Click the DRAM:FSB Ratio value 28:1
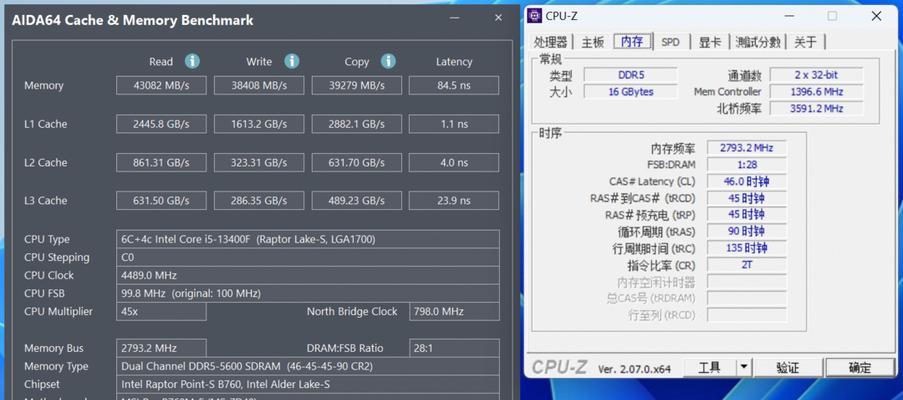The width and height of the screenshot is (903, 400). tap(454, 348)
